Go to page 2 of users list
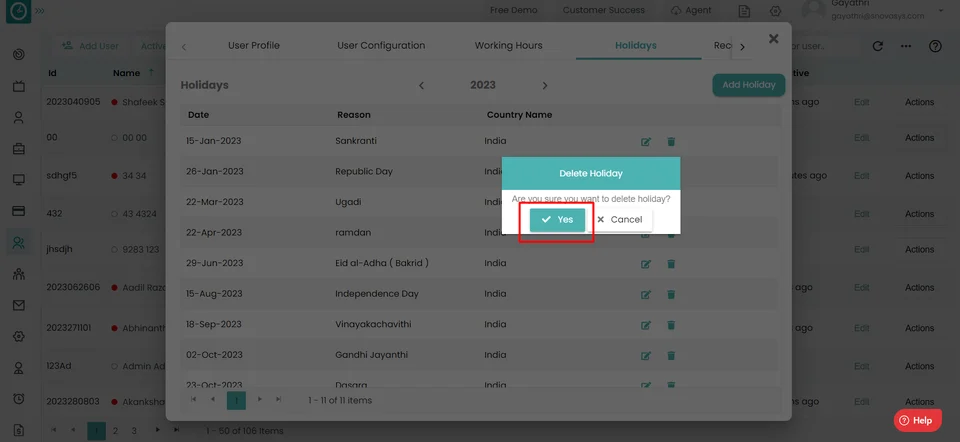Viewport: 960px width, 442px height. coord(115,430)
